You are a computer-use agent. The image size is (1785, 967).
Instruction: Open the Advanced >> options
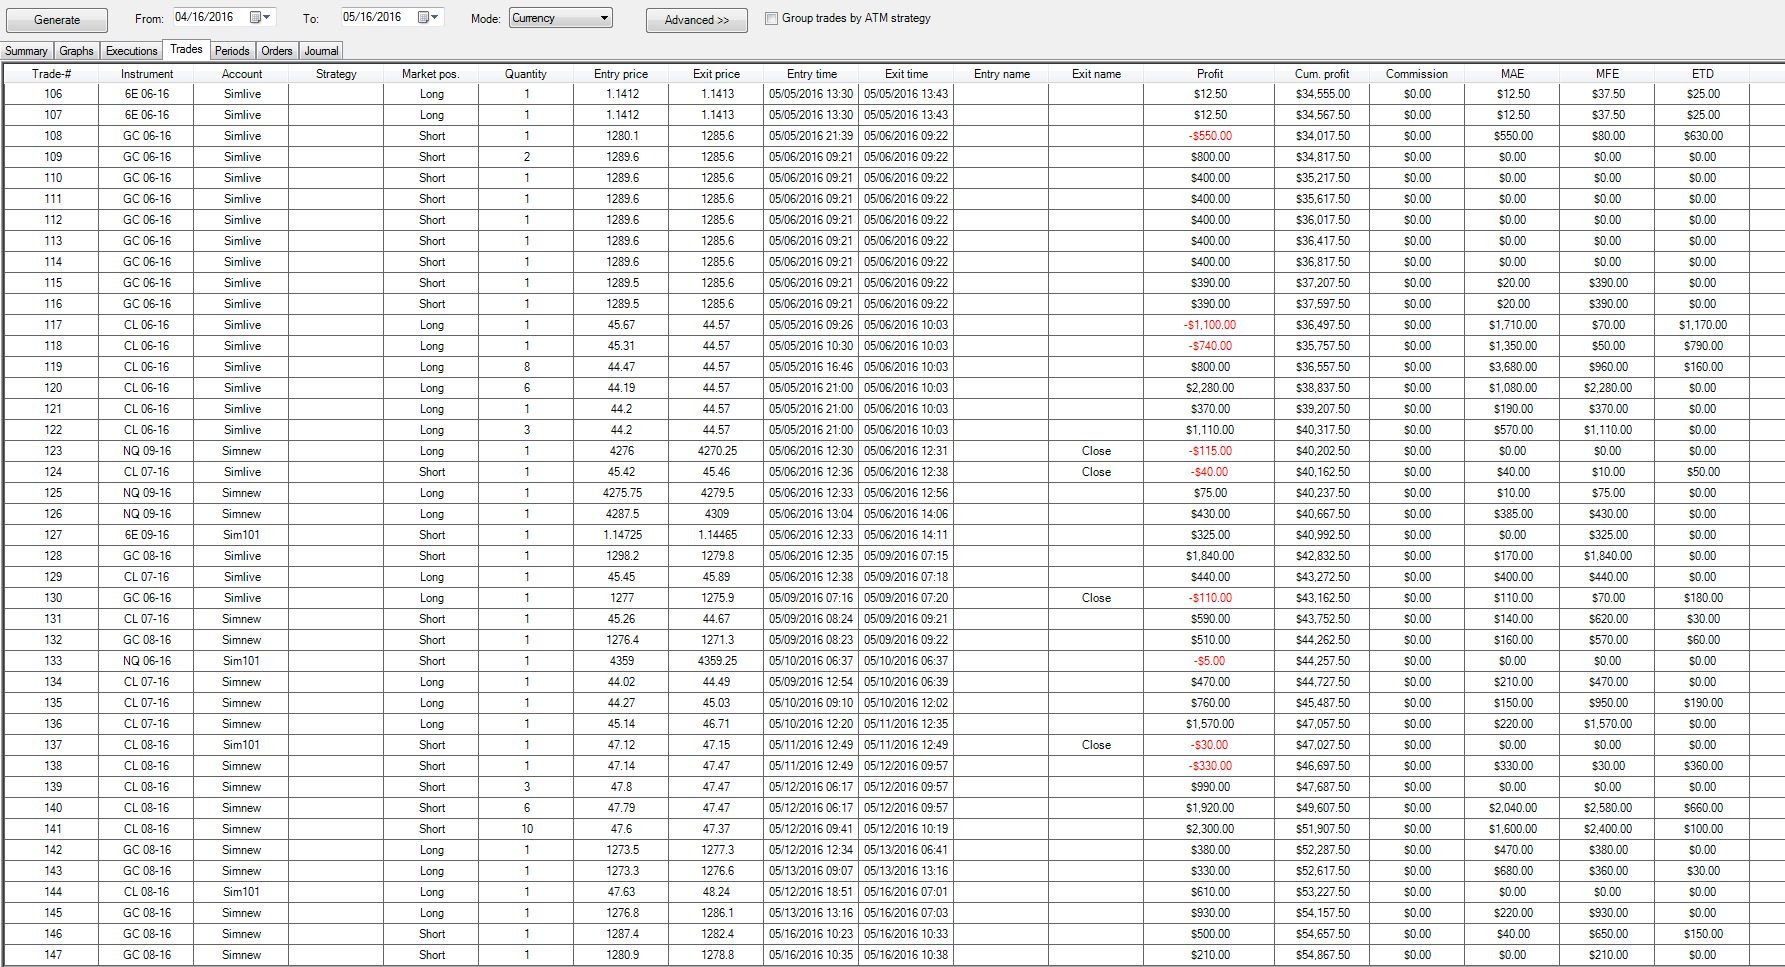[697, 20]
